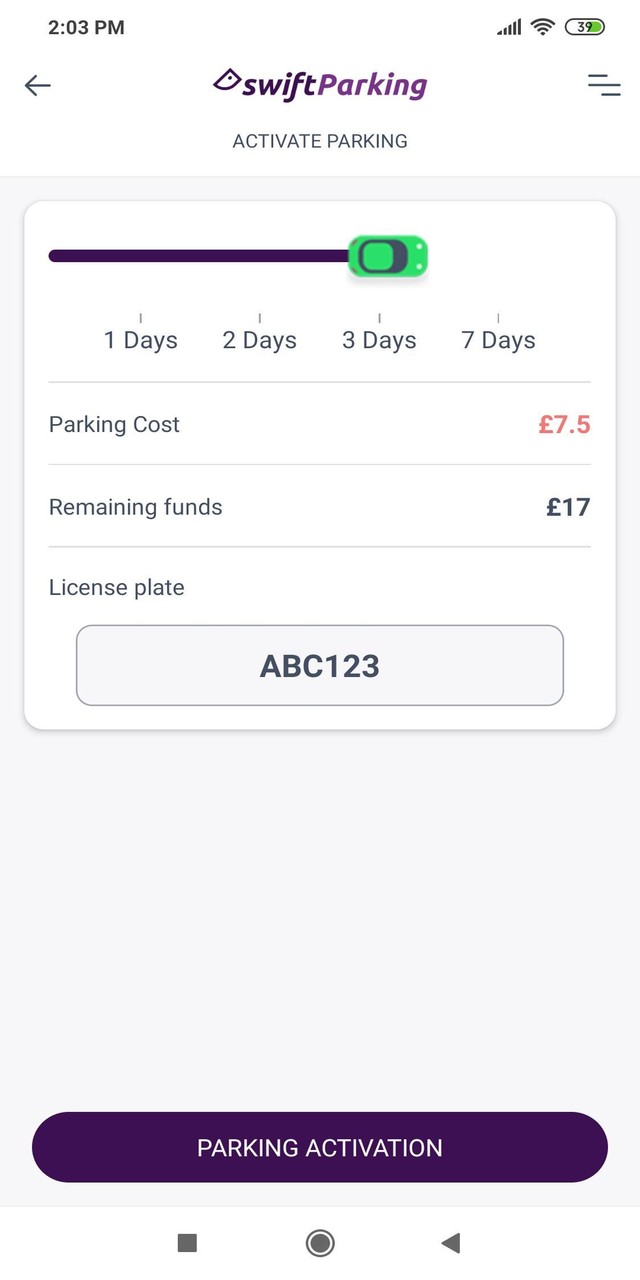Tap the Wi-Fi icon in status bar

point(542,27)
